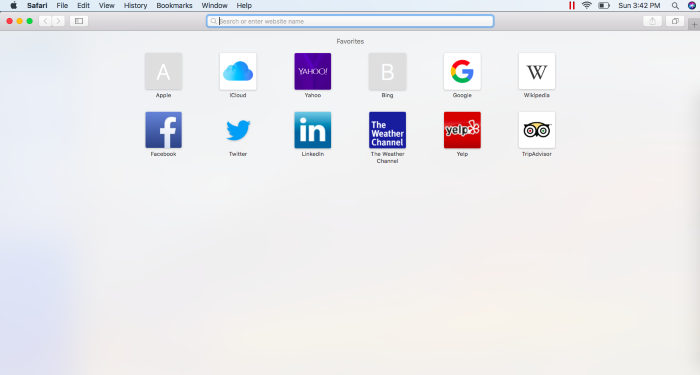
Task: Open the Apple favorite tile
Action: [163, 71]
